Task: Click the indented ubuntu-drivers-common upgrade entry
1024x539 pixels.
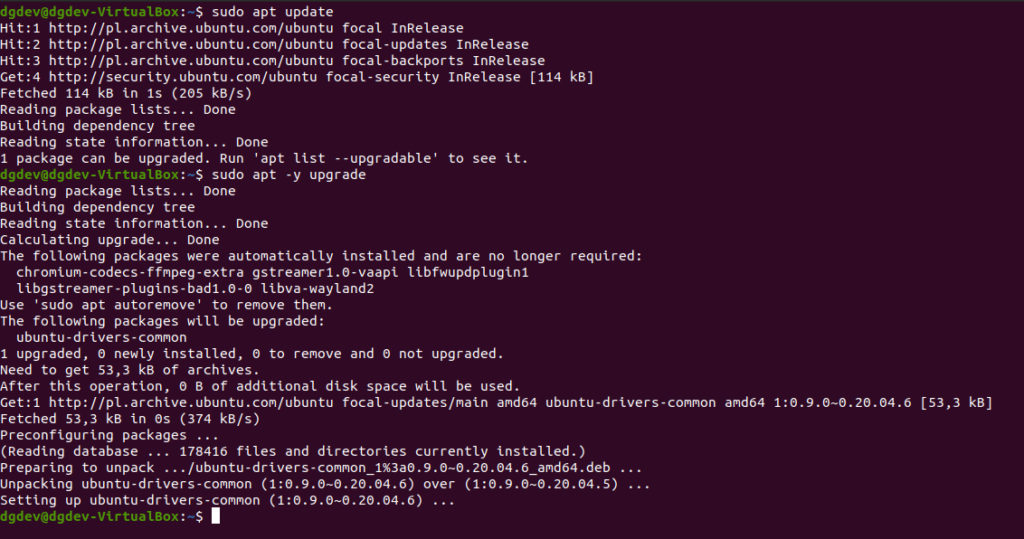Action: pyautogui.click(x=101, y=337)
